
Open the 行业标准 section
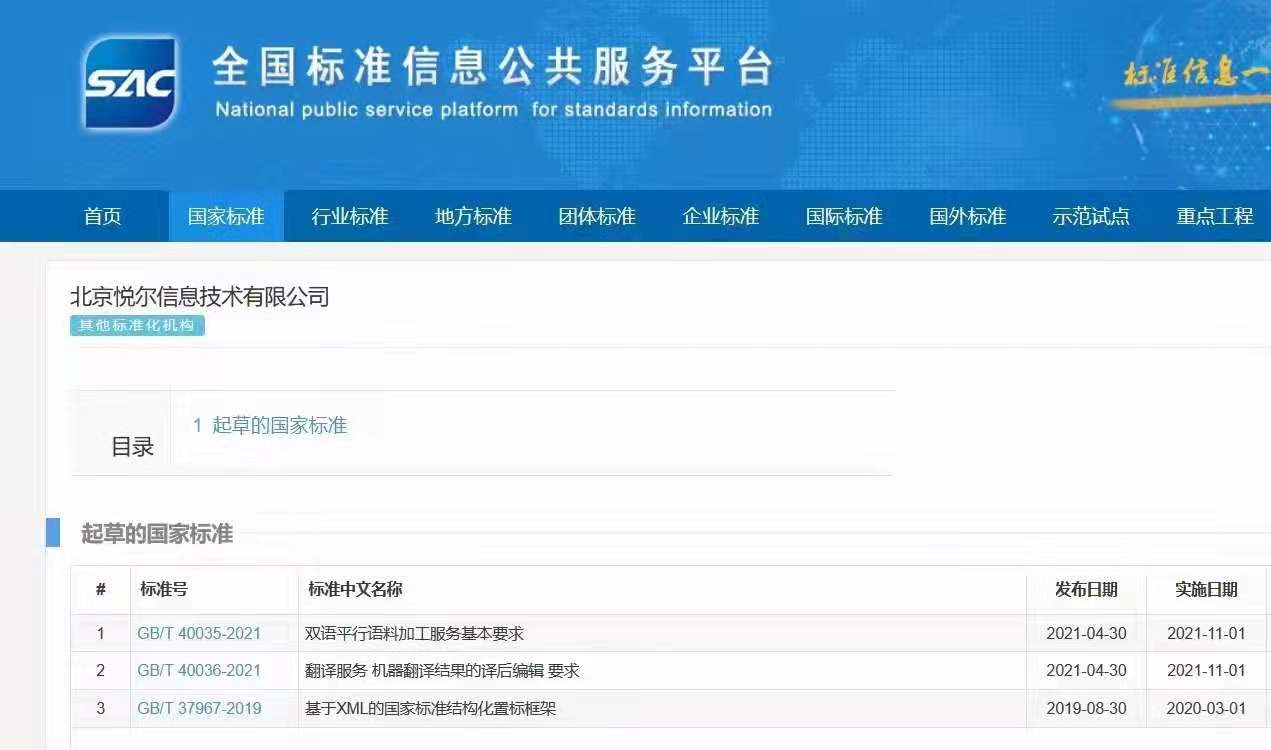pyautogui.click(x=350, y=216)
